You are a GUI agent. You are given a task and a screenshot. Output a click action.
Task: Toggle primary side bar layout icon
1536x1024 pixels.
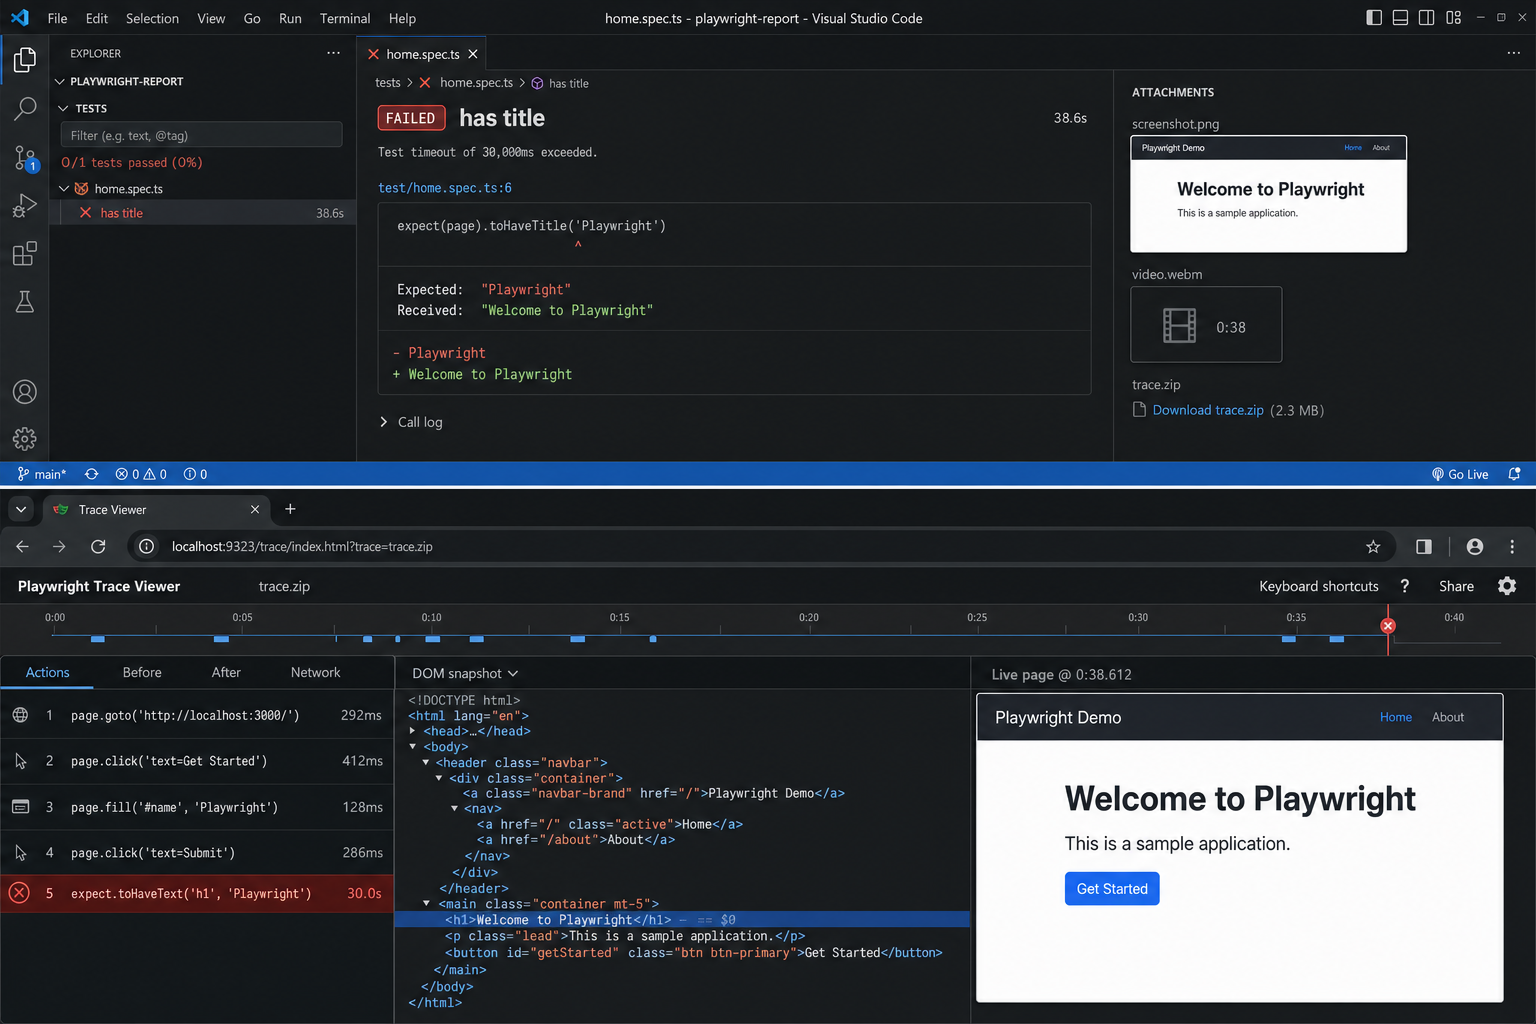[1374, 18]
